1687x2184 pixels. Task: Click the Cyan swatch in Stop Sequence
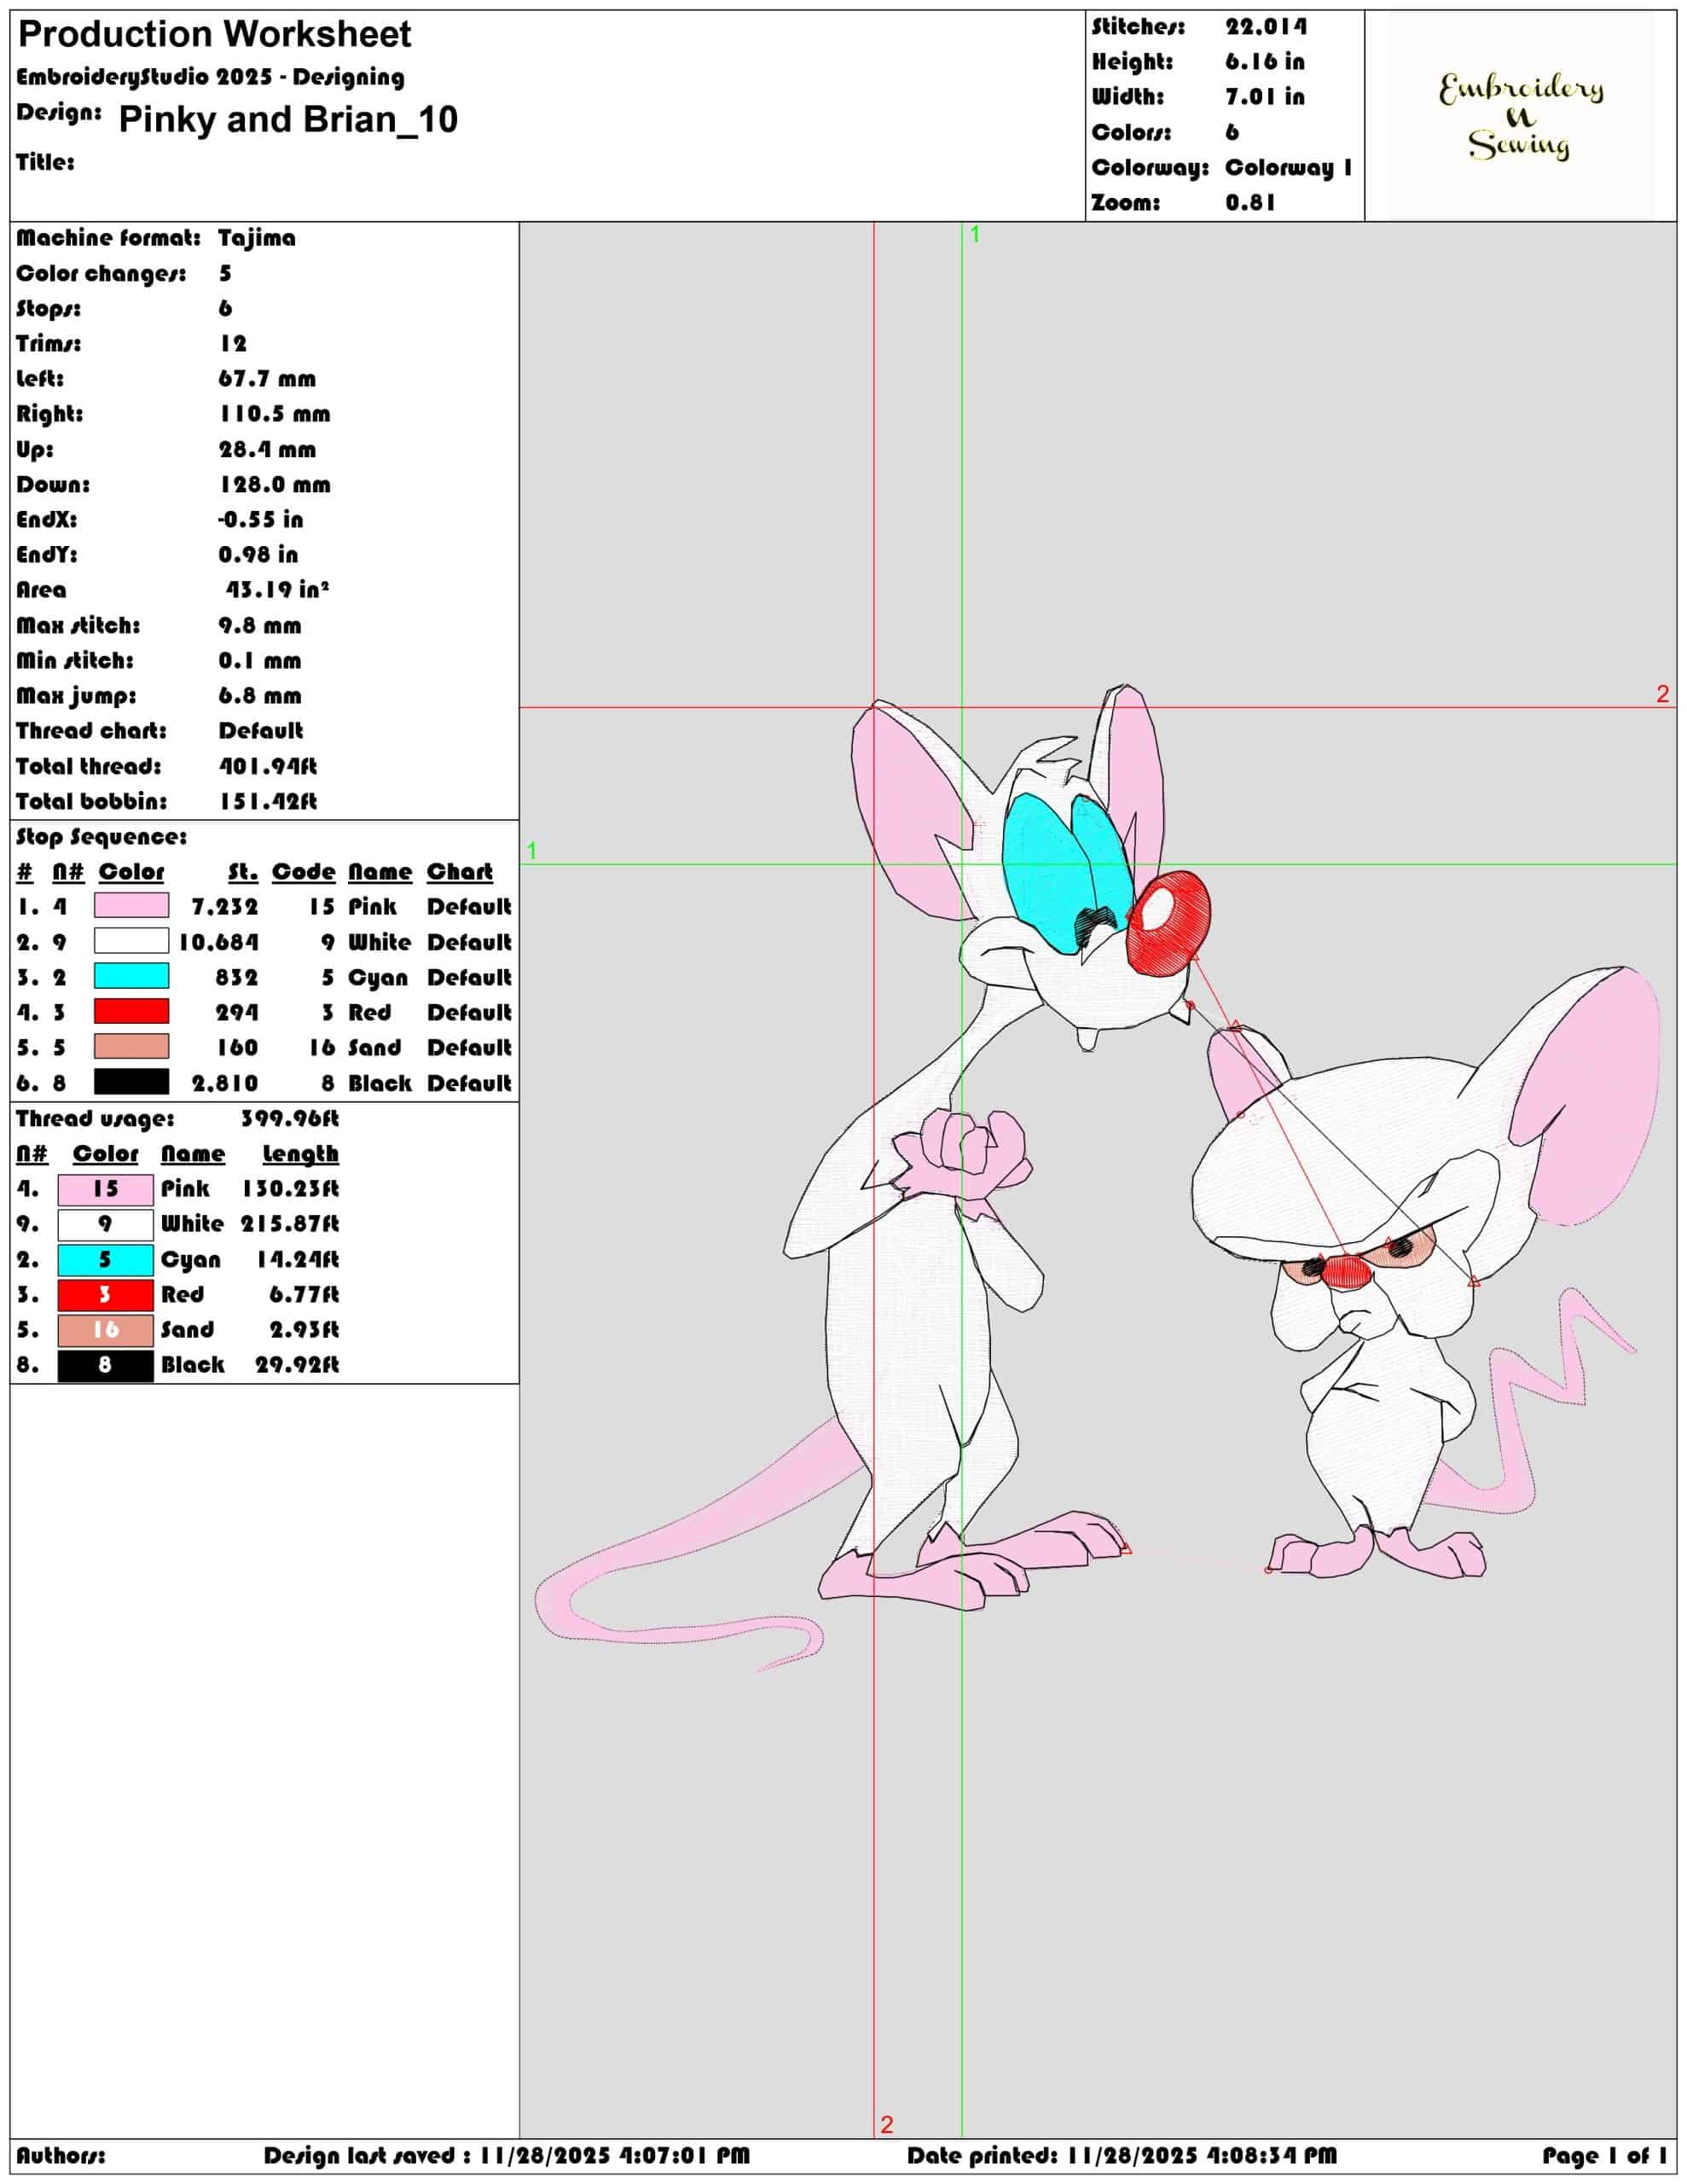point(131,976)
